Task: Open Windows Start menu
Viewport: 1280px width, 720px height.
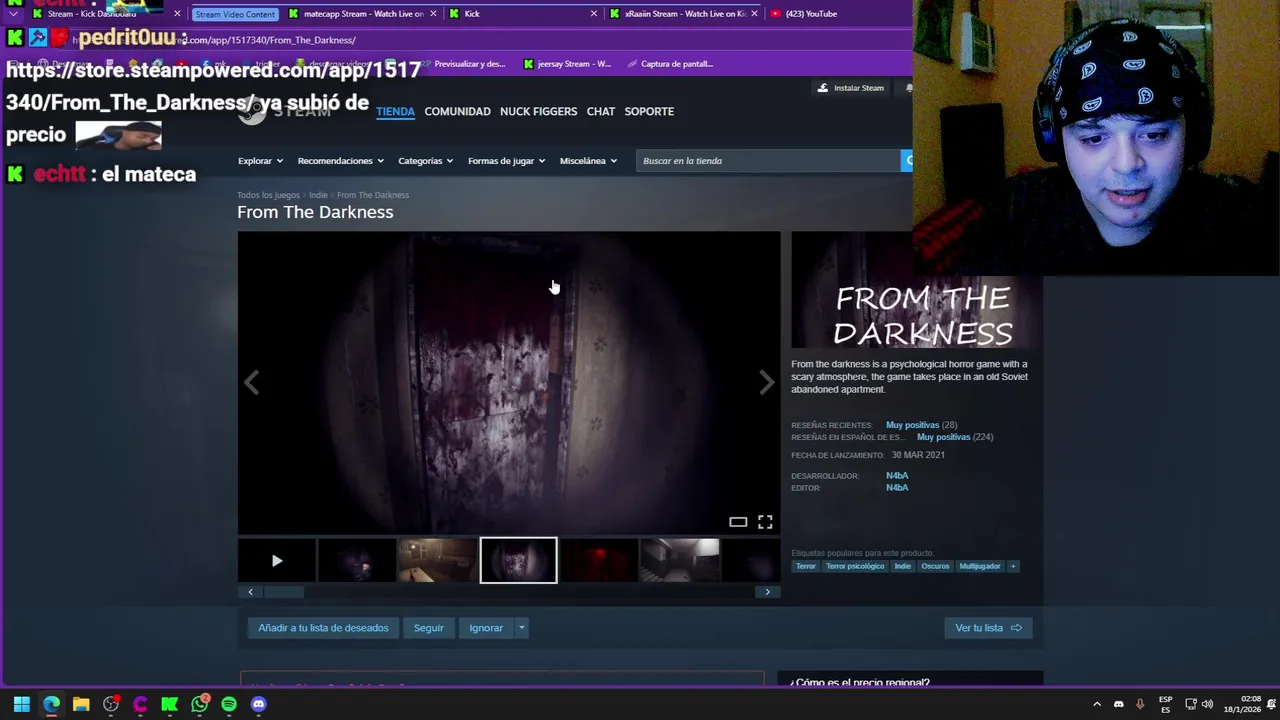Action: click(22, 704)
